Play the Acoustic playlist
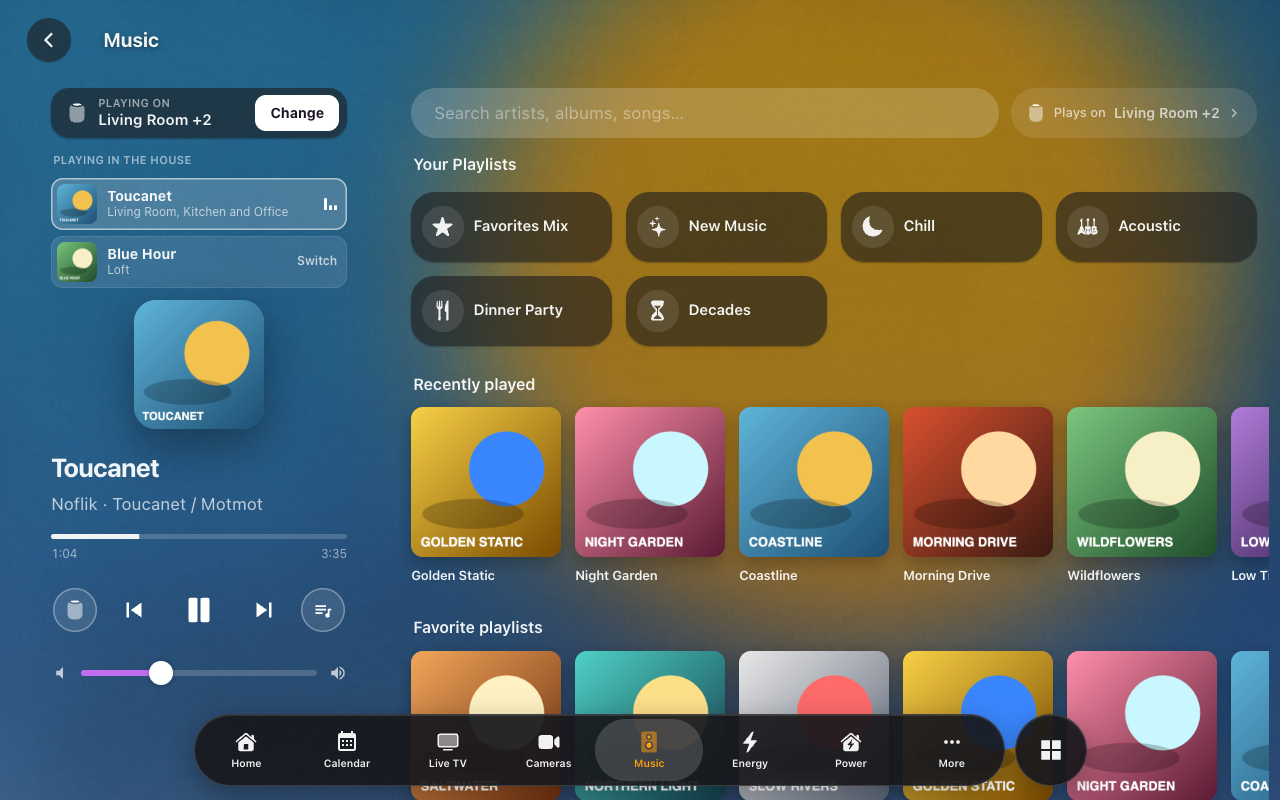1280x800 pixels. (x=1156, y=227)
